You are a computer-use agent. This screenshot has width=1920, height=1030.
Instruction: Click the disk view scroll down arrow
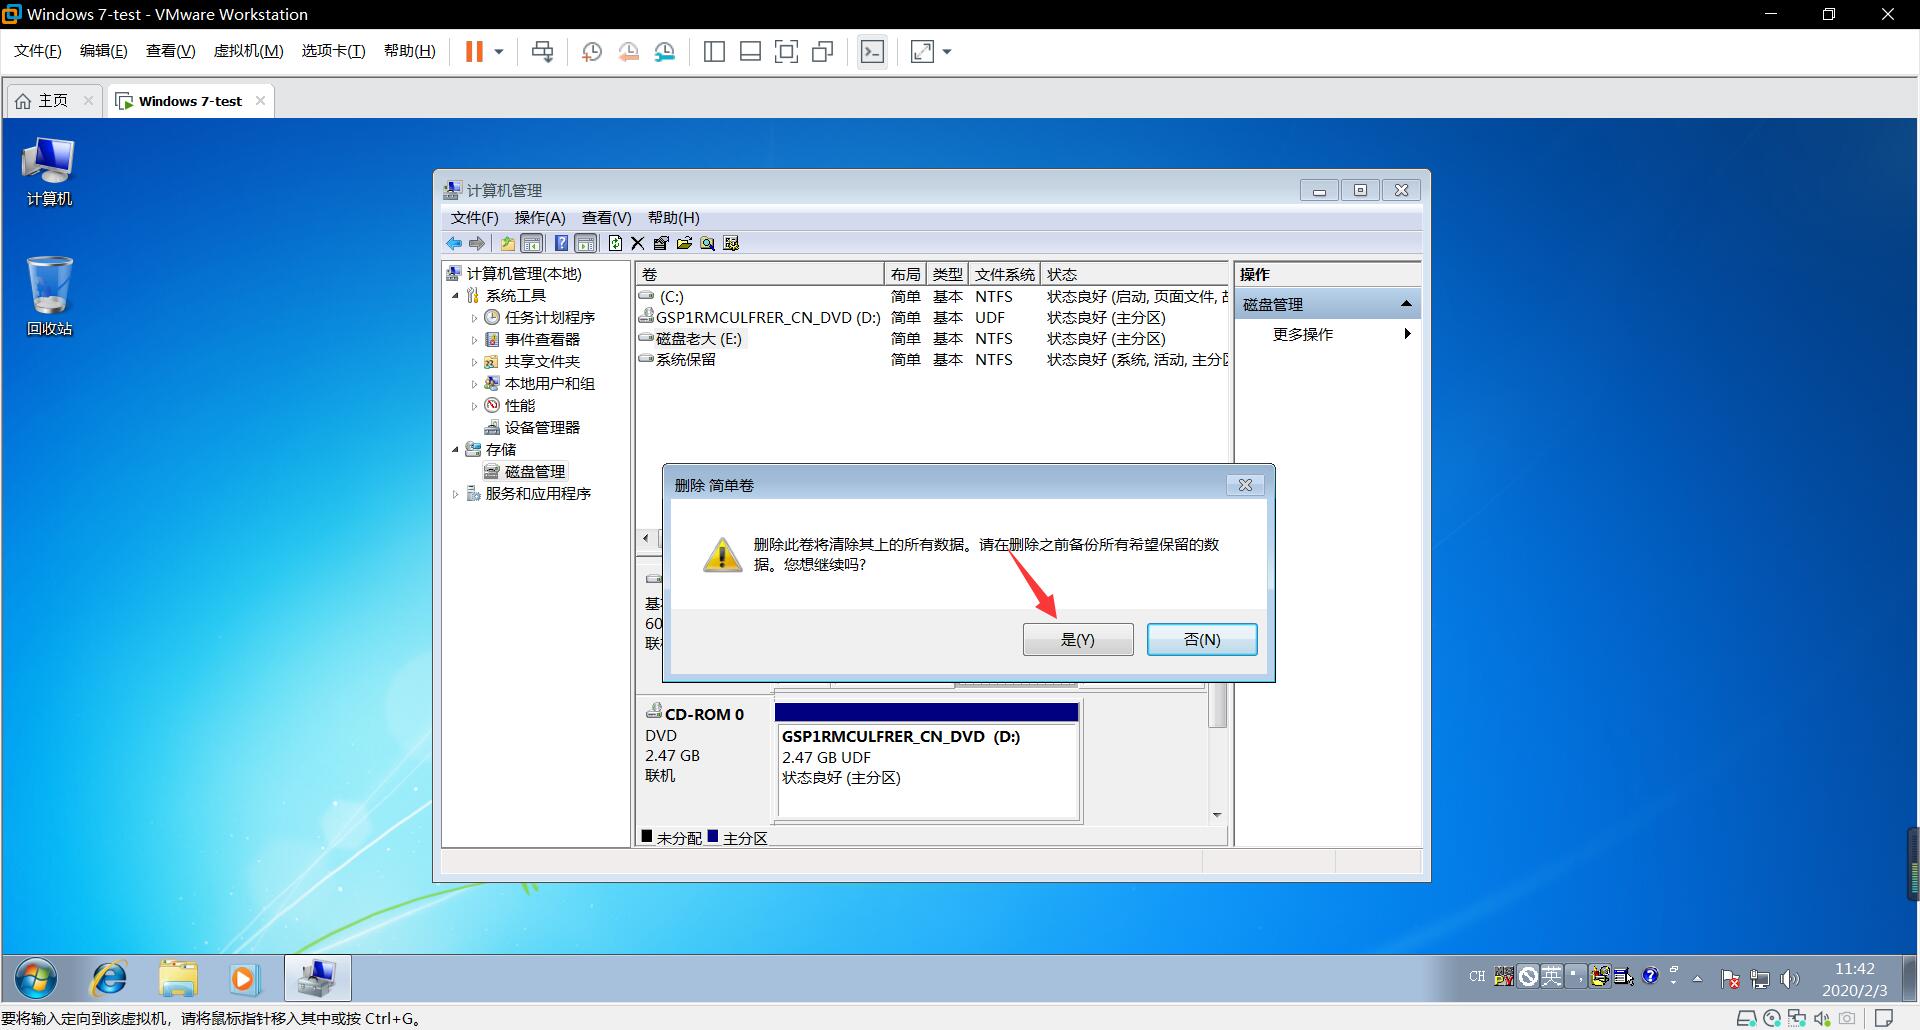point(1217,815)
